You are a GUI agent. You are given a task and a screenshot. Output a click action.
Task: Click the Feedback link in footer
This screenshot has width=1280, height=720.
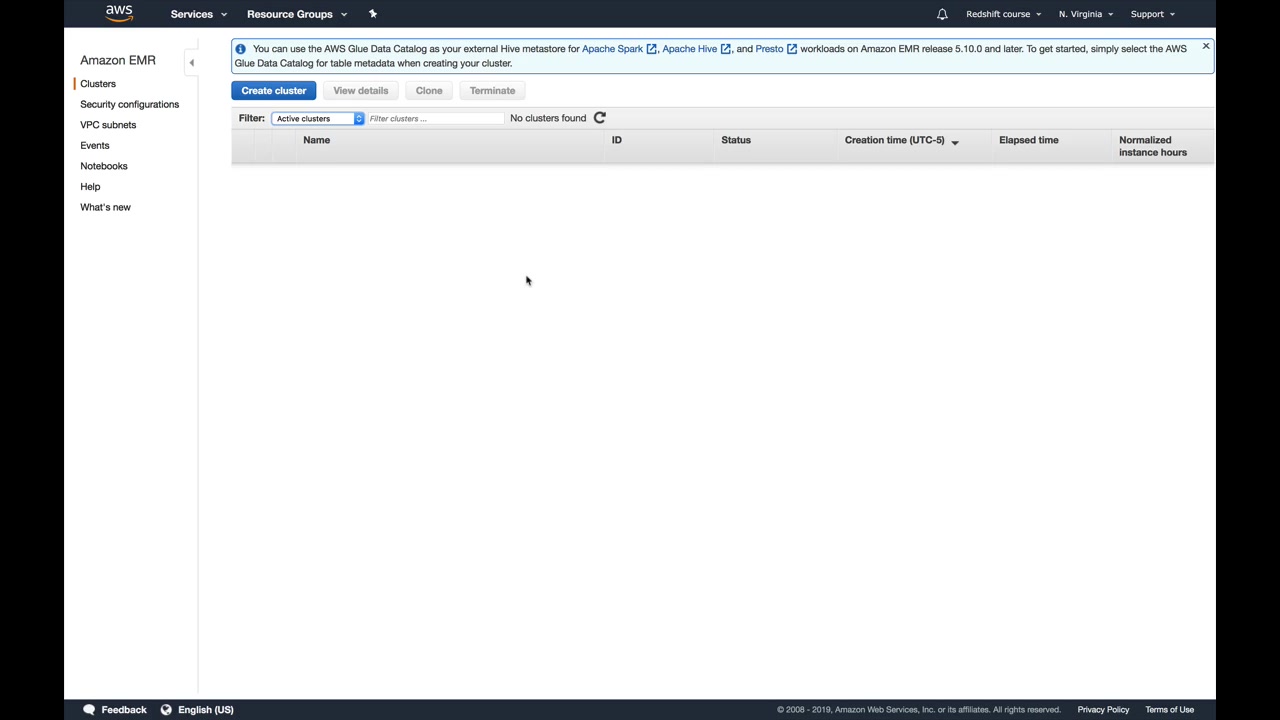[x=124, y=710]
